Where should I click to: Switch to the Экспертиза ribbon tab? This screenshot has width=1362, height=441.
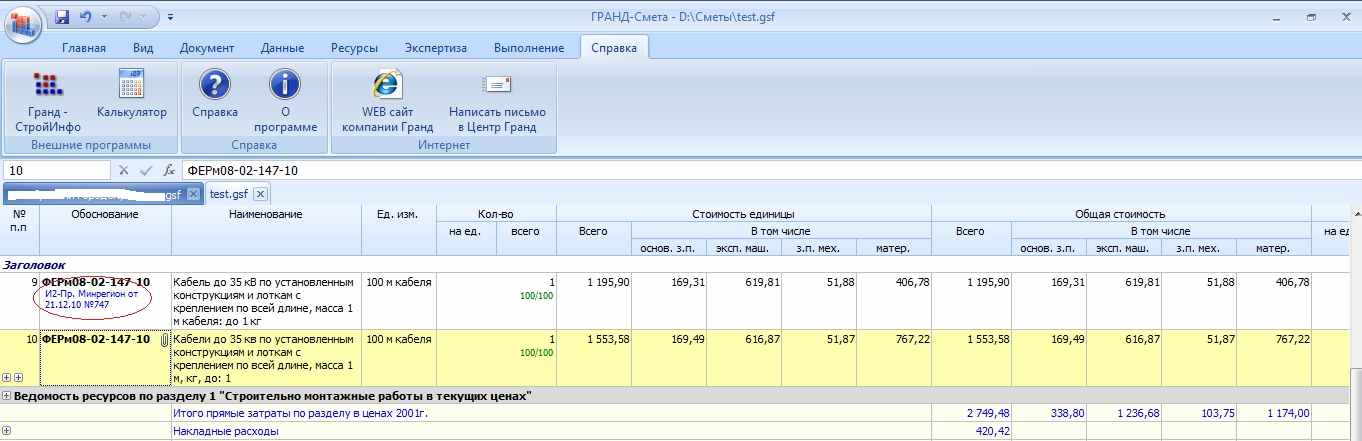(x=435, y=48)
